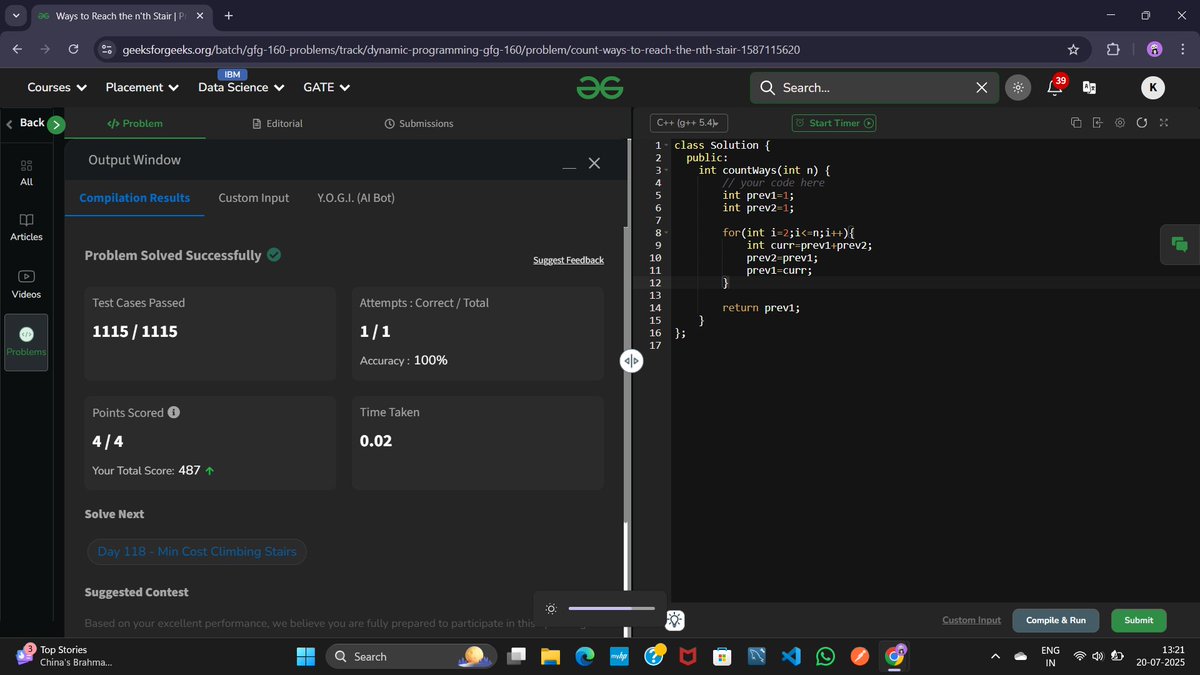The image size is (1200, 675).
Task: Click the lightbulb hint icon
Action: point(675,620)
